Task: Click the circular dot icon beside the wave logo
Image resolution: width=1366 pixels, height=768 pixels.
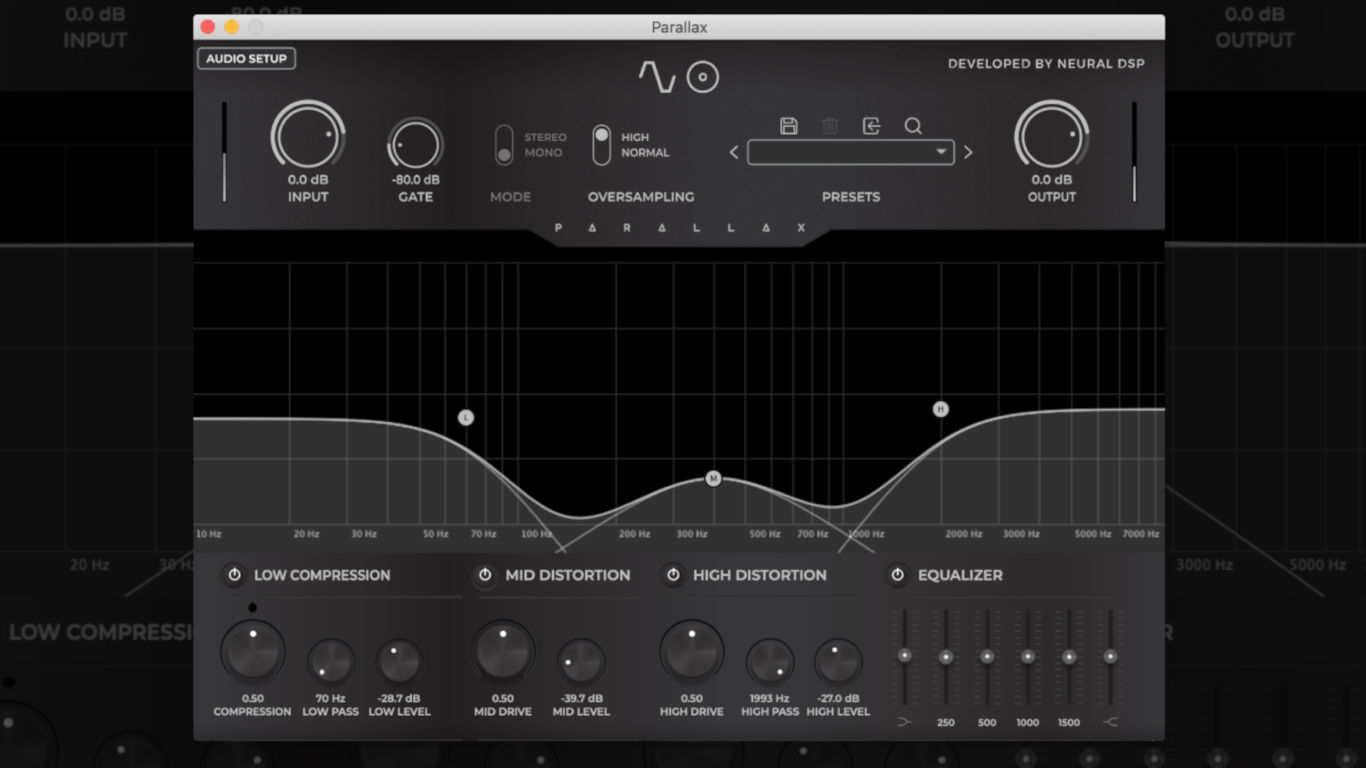Action: pyautogui.click(x=703, y=78)
